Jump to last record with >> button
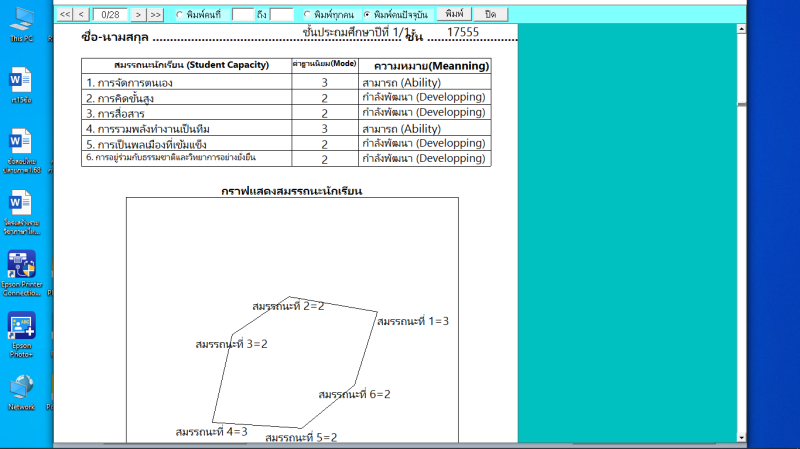Image resolution: width=800 pixels, height=449 pixels. 156,15
